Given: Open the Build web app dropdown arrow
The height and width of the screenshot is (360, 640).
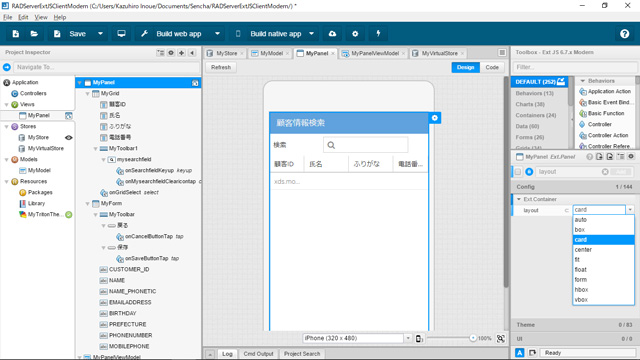Looking at the screenshot, I should tap(218, 34).
